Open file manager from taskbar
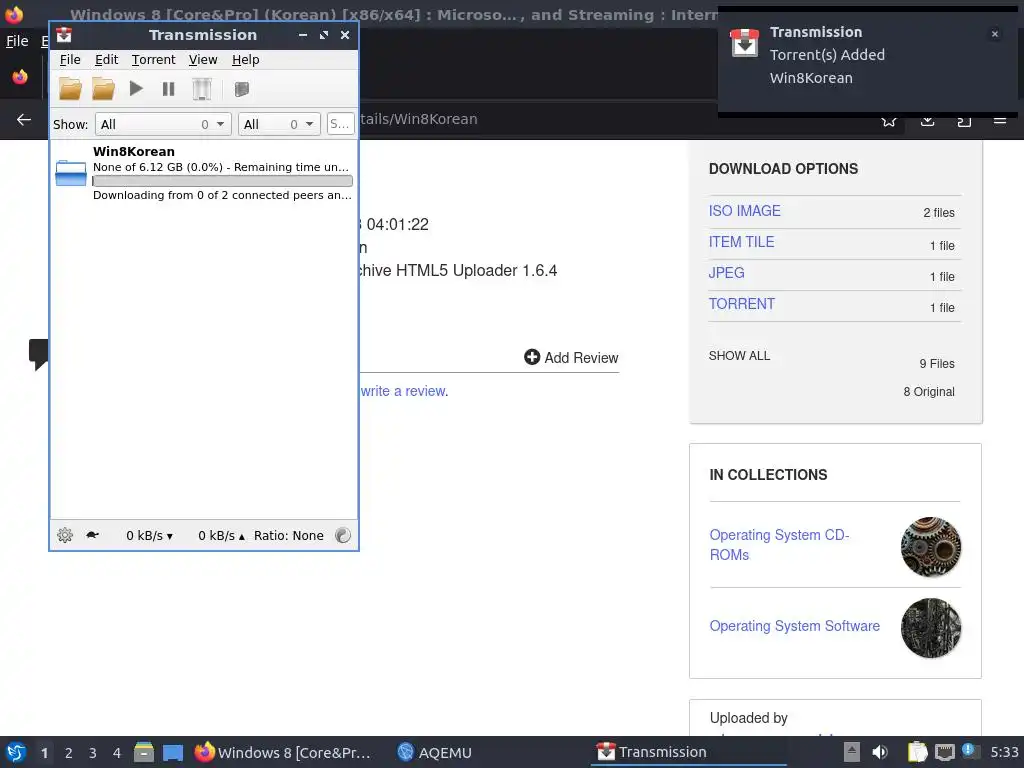Image resolution: width=1024 pixels, height=768 pixels. point(144,752)
